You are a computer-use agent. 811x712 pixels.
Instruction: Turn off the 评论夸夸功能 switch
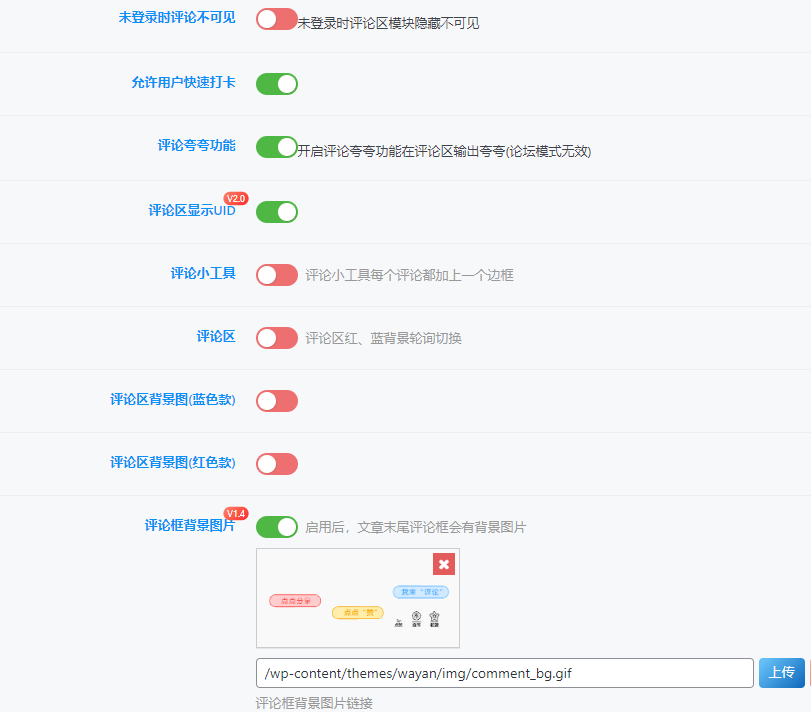(277, 147)
